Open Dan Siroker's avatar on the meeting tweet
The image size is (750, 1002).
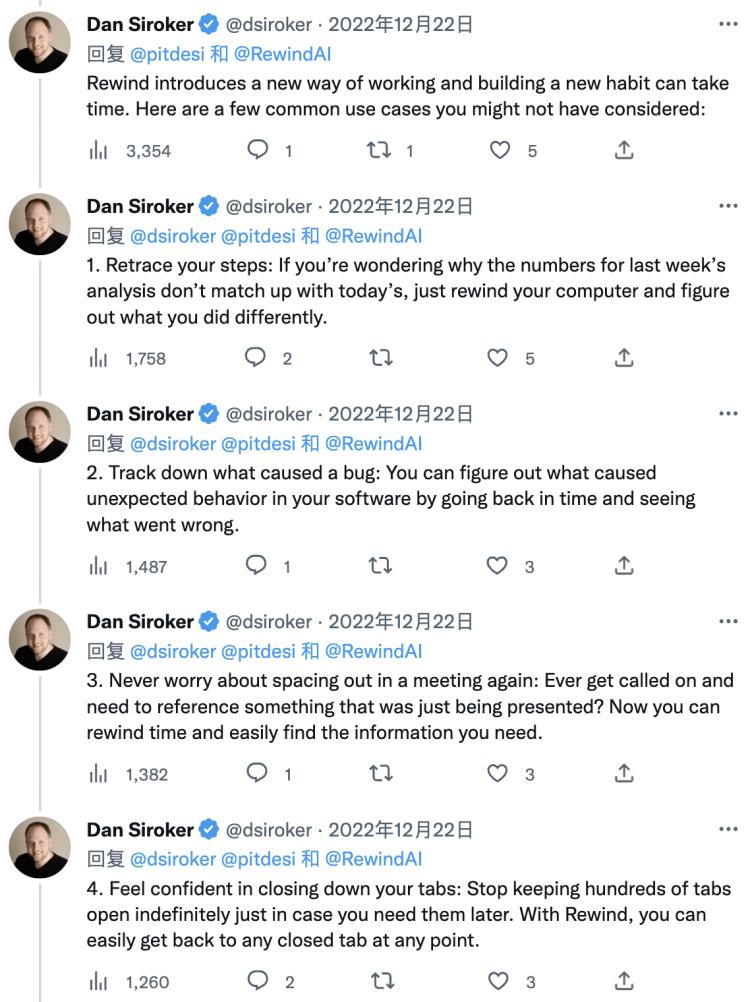click(40, 639)
